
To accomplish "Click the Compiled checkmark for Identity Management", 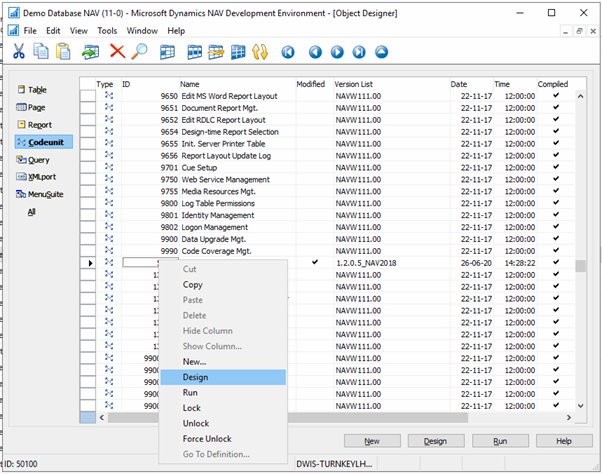I will [x=556, y=215].
